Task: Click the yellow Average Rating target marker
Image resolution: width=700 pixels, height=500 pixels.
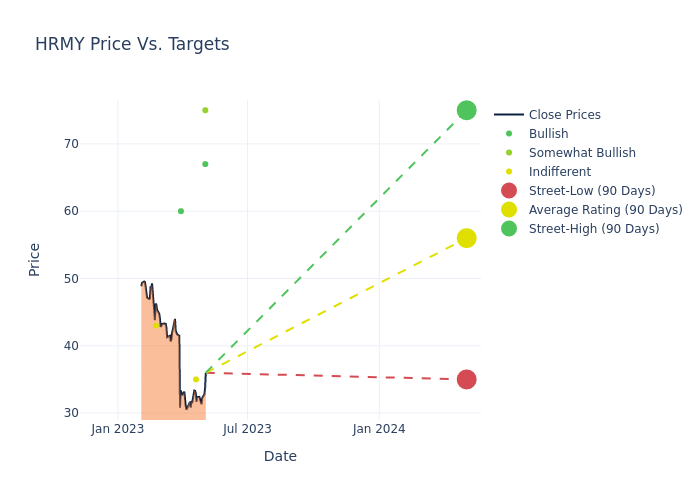Action: pyautogui.click(x=466, y=238)
